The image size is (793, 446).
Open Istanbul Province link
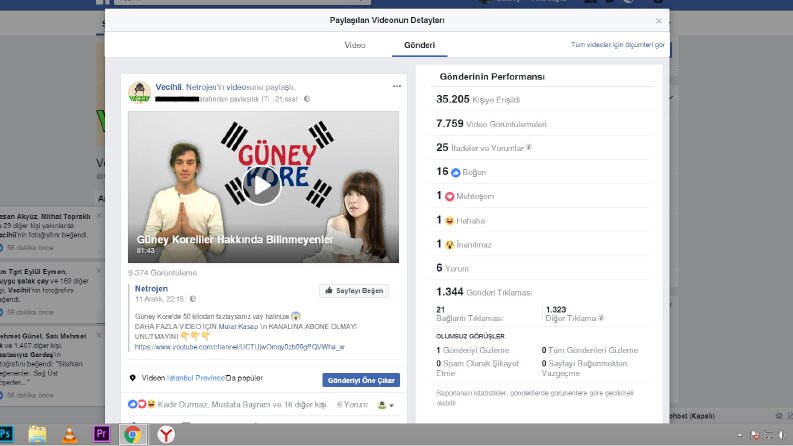click(x=196, y=378)
